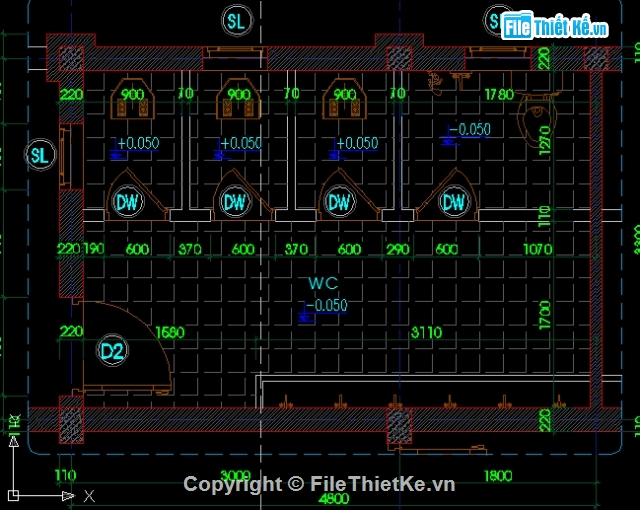This screenshot has width=640, height=510.
Task: Click the level marker symbol under WC label
Action: [x=305, y=315]
